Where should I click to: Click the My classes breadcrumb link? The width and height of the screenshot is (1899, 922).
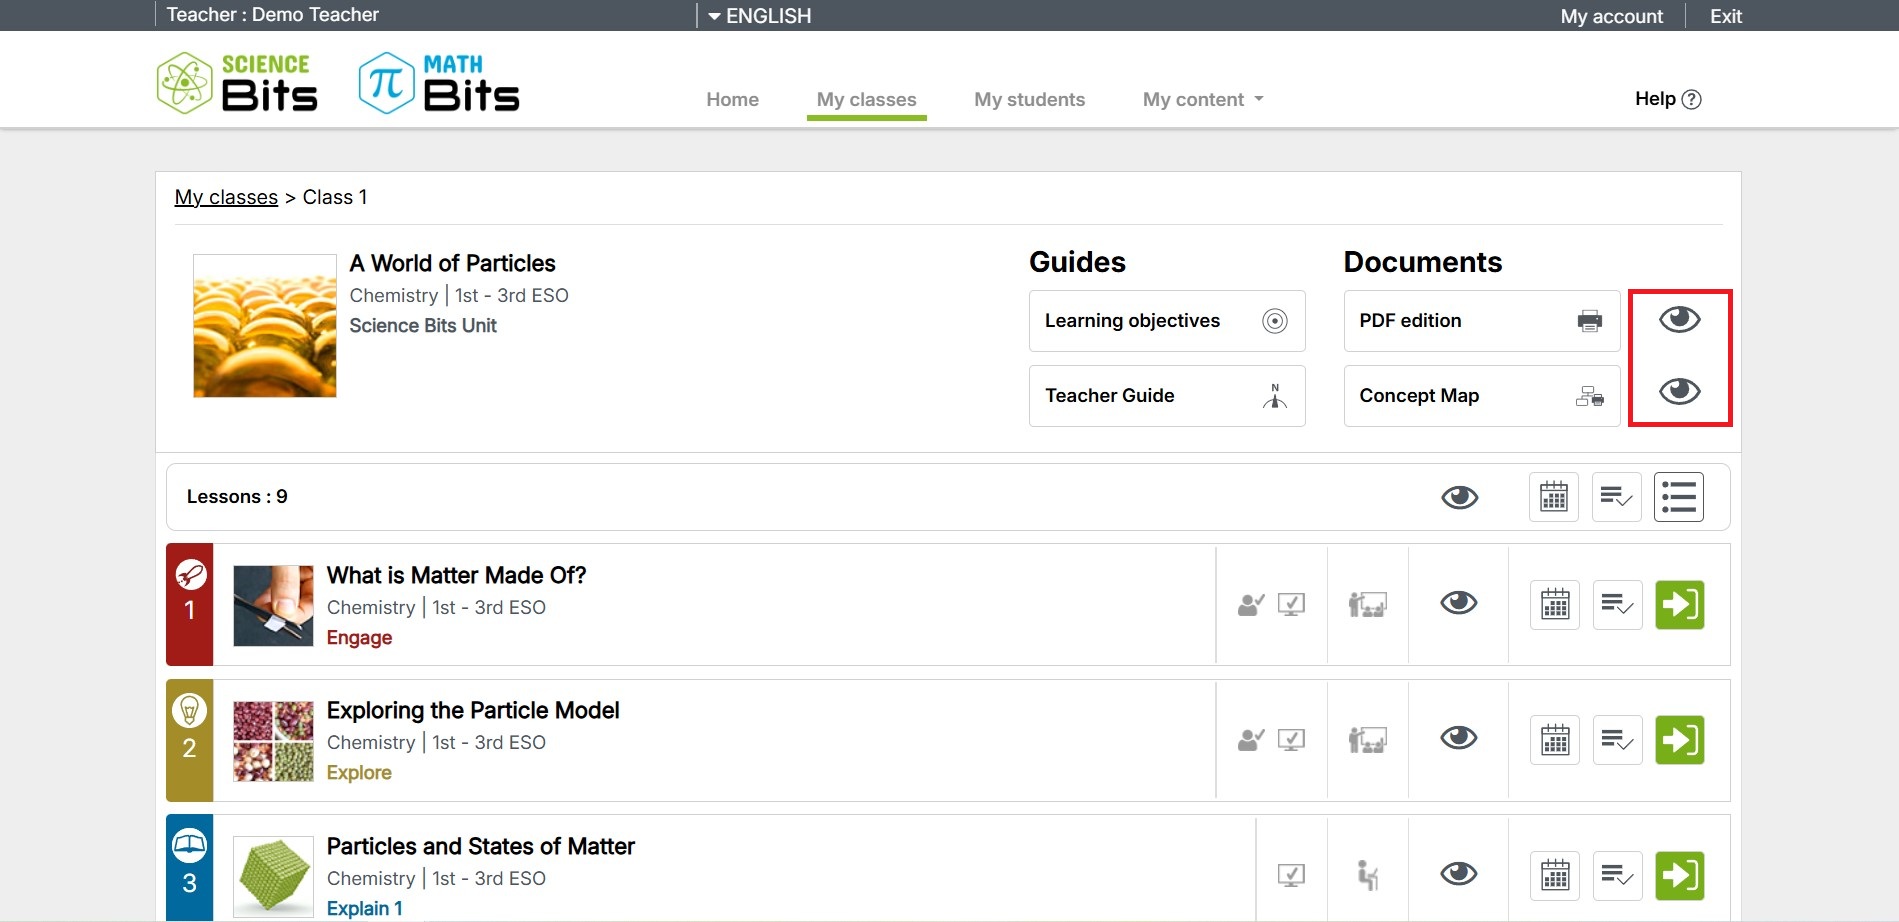pos(226,197)
